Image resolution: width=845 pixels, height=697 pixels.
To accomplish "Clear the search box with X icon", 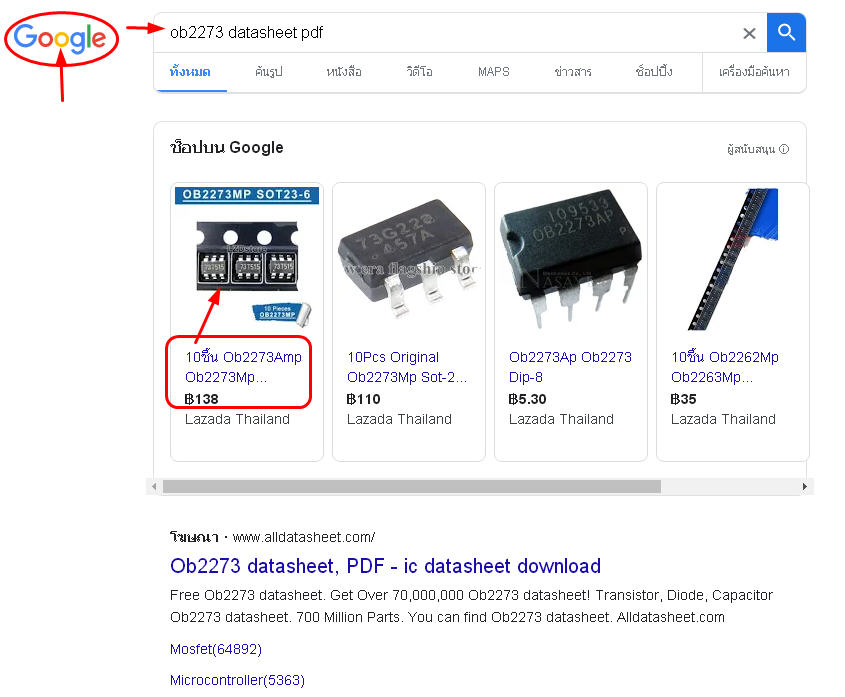I will pos(749,33).
